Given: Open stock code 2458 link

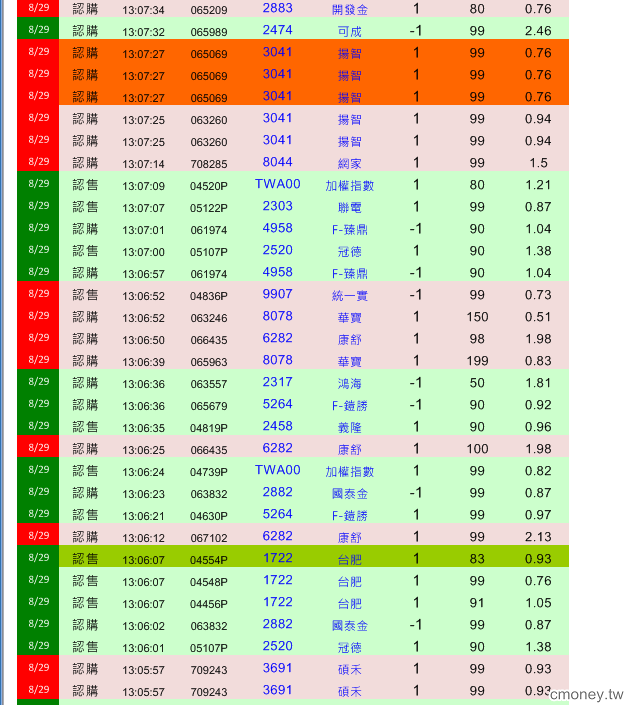Looking at the screenshot, I should pyautogui.click(x=277, y=427).
